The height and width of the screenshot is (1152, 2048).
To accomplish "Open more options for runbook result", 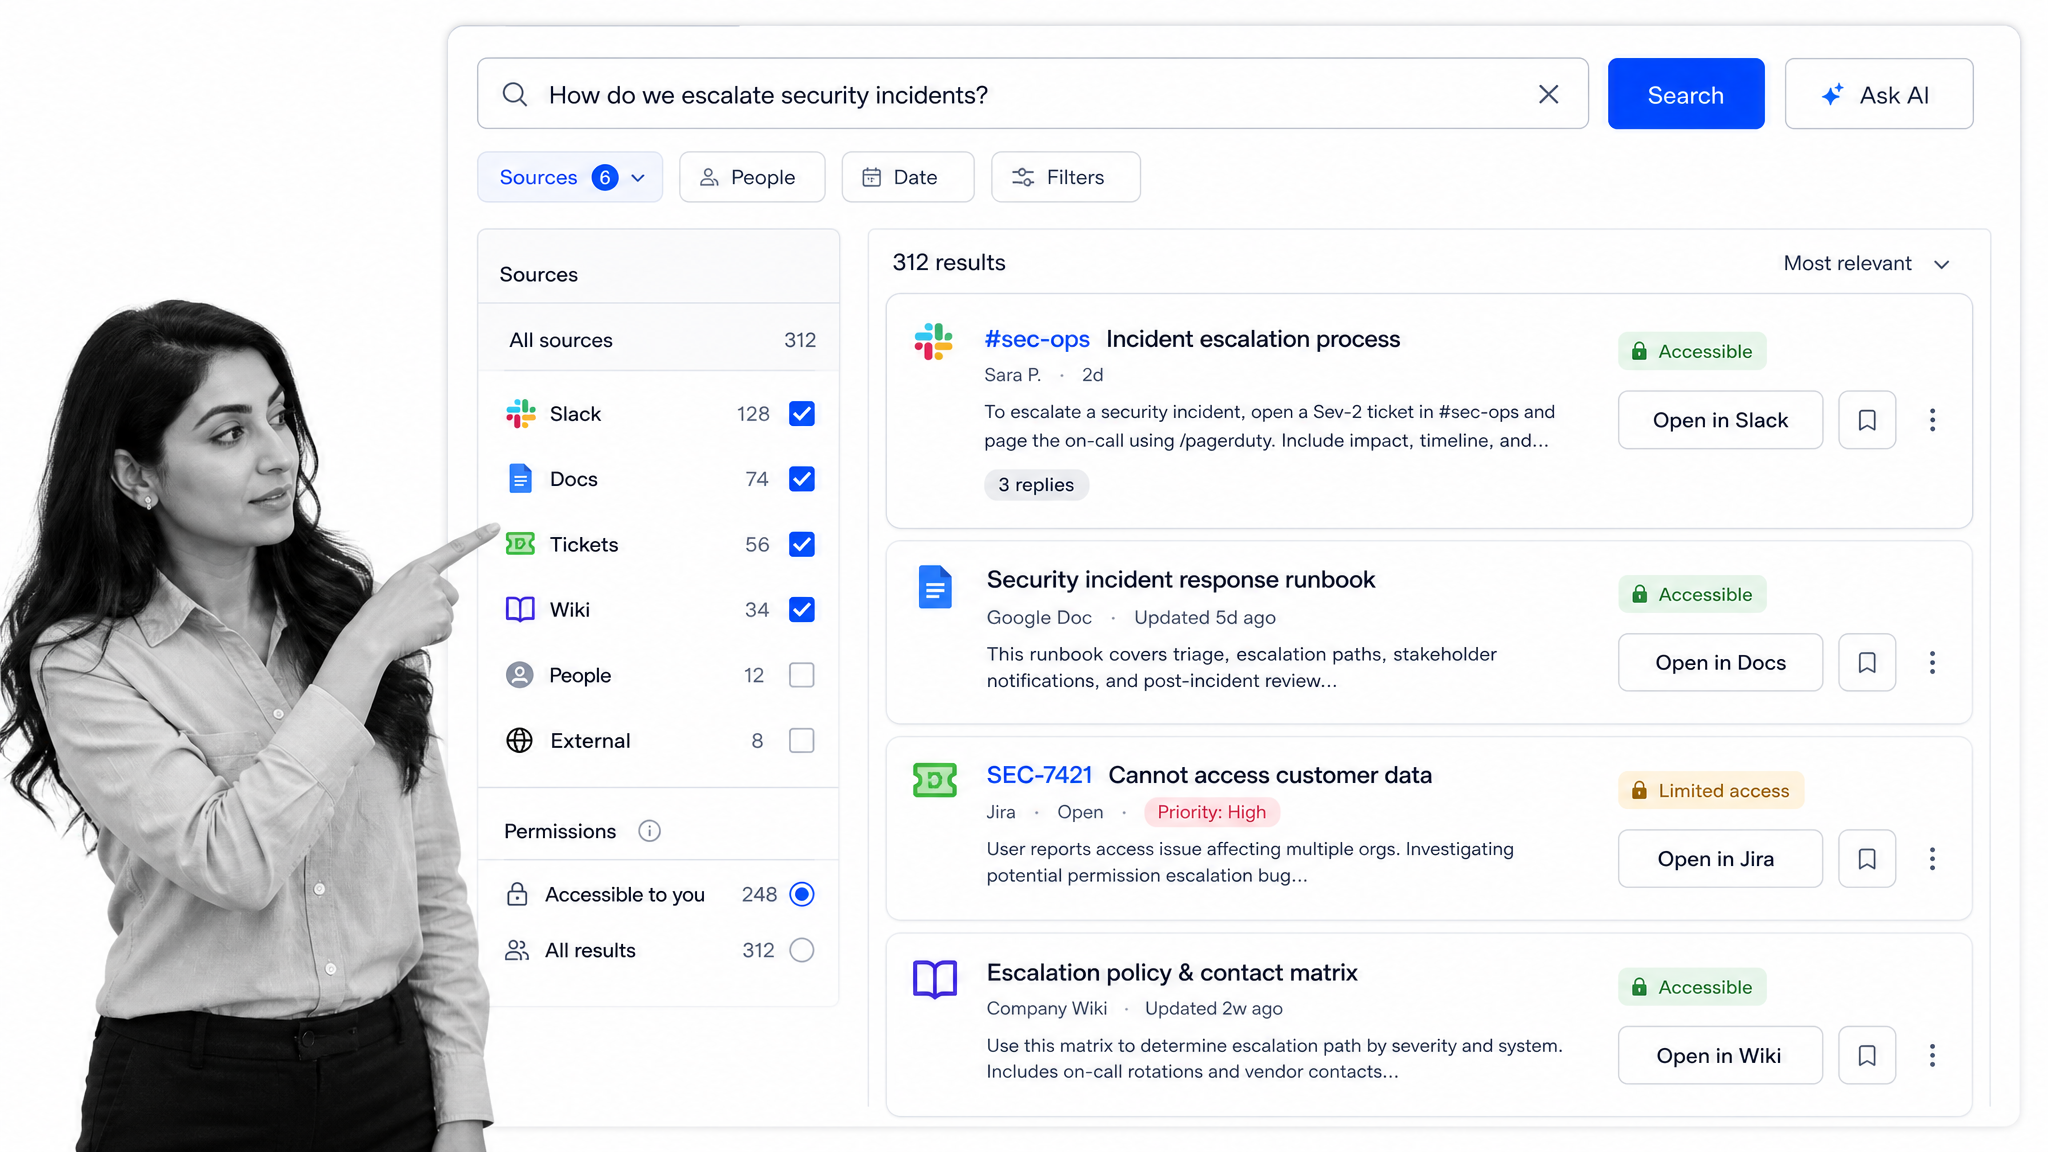I will [x=1932, y=662].
